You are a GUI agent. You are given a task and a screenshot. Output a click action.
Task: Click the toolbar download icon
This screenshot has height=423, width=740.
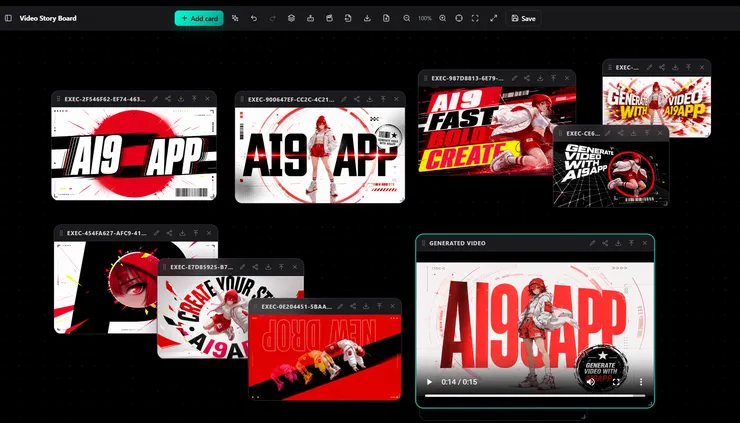tap(367, 18)
